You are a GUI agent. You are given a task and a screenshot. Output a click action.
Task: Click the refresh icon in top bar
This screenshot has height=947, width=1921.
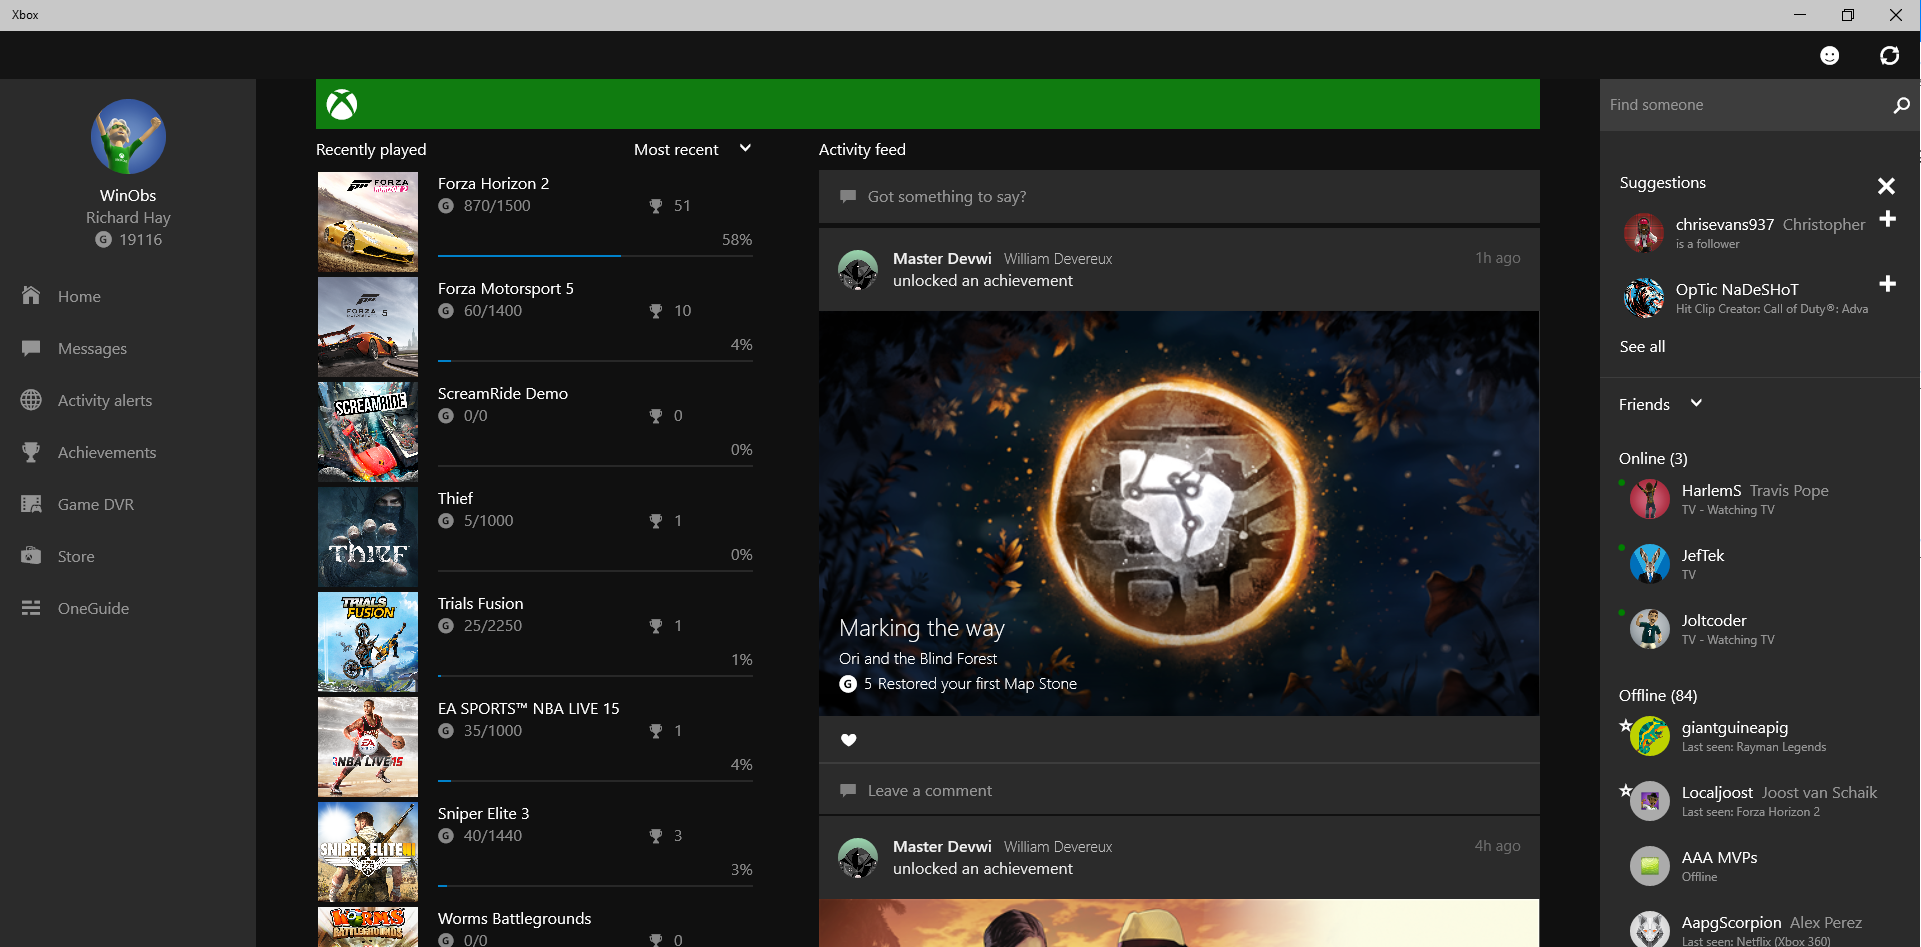pyautogui.click(x=1889, y=56)
